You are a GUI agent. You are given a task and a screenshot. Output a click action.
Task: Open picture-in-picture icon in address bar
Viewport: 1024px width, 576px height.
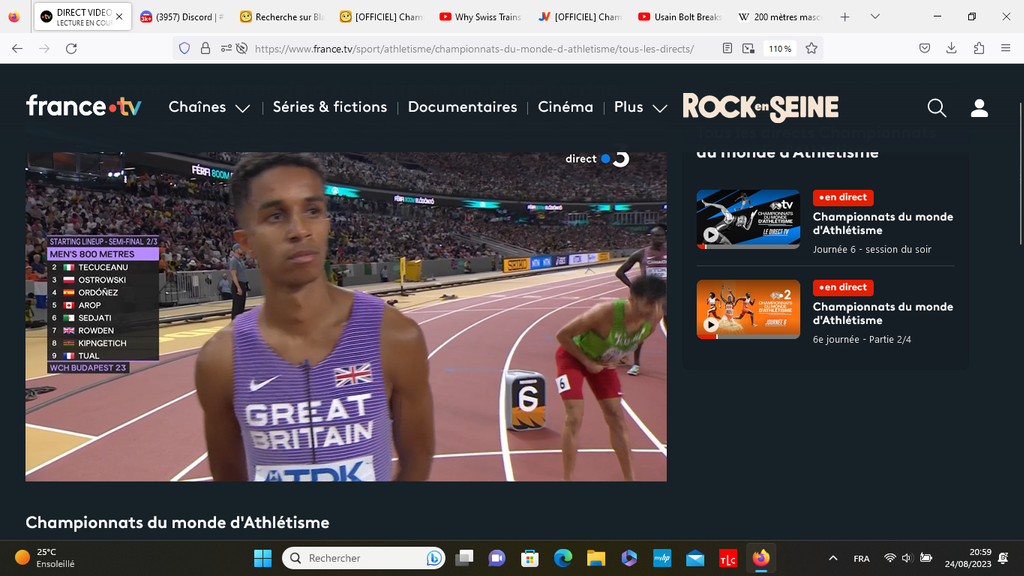click(x=748, y=48)
